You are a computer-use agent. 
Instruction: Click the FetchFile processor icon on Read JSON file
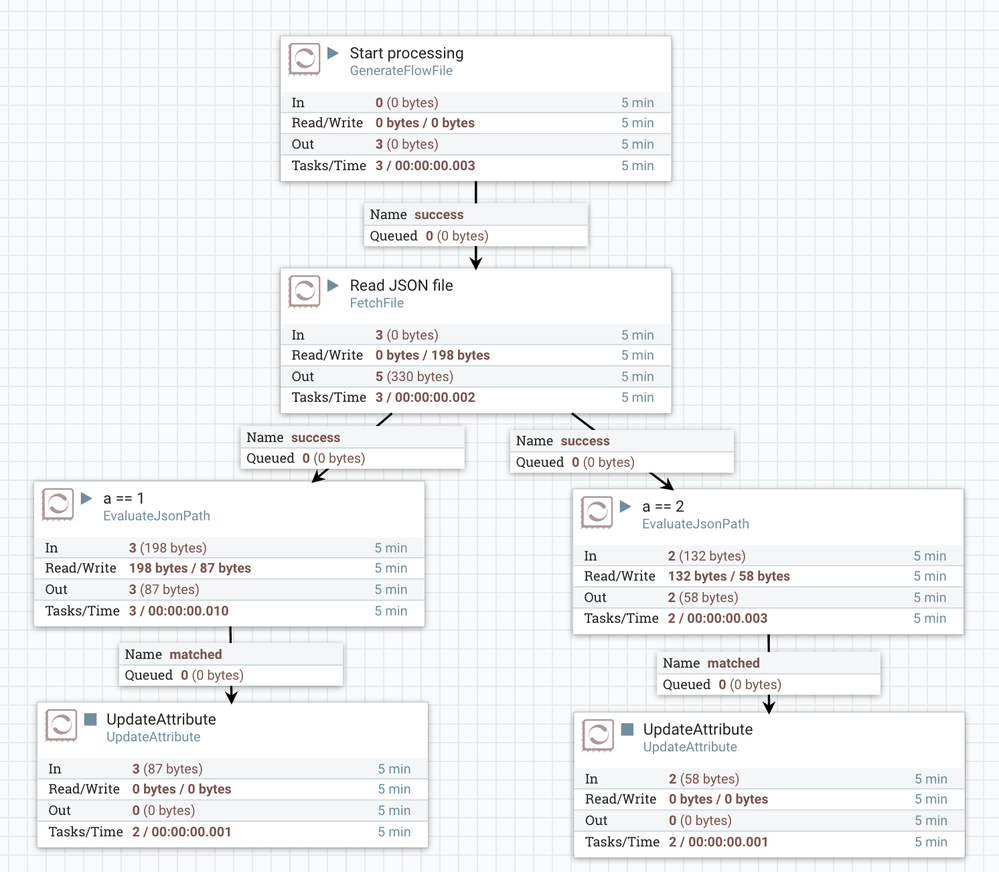click(306, 291)
